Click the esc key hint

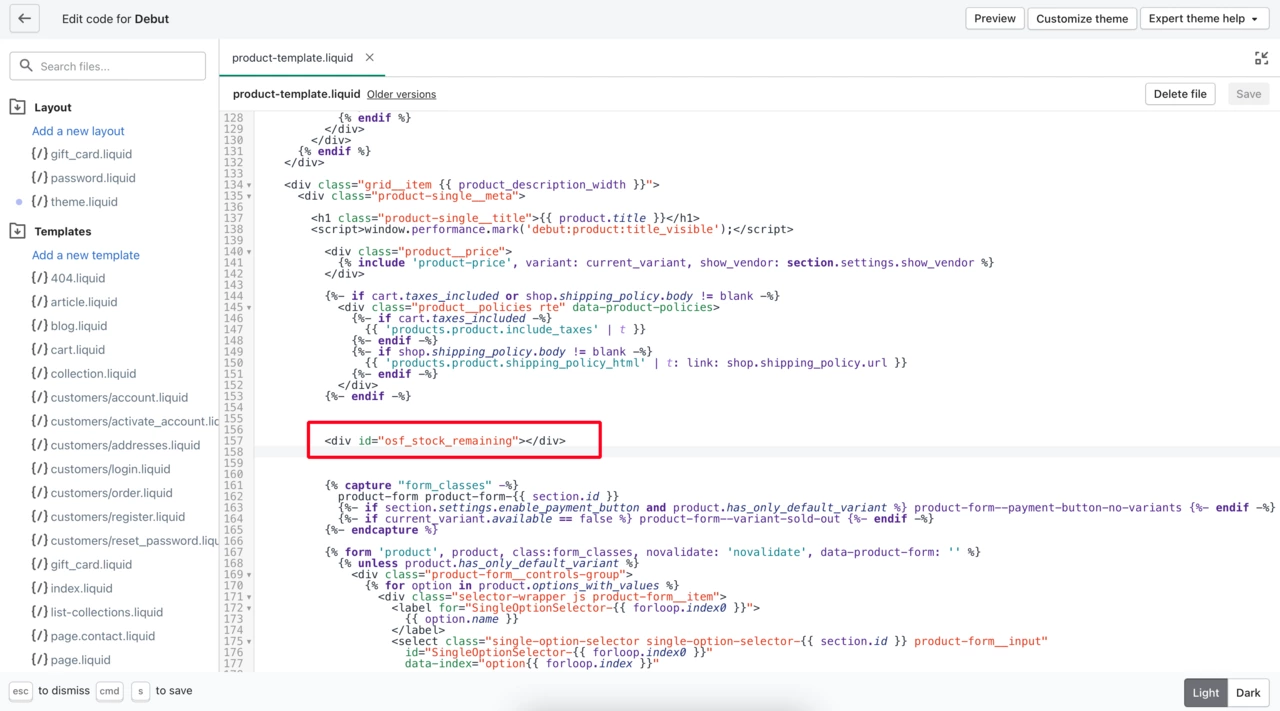click(x=20, y=691)
